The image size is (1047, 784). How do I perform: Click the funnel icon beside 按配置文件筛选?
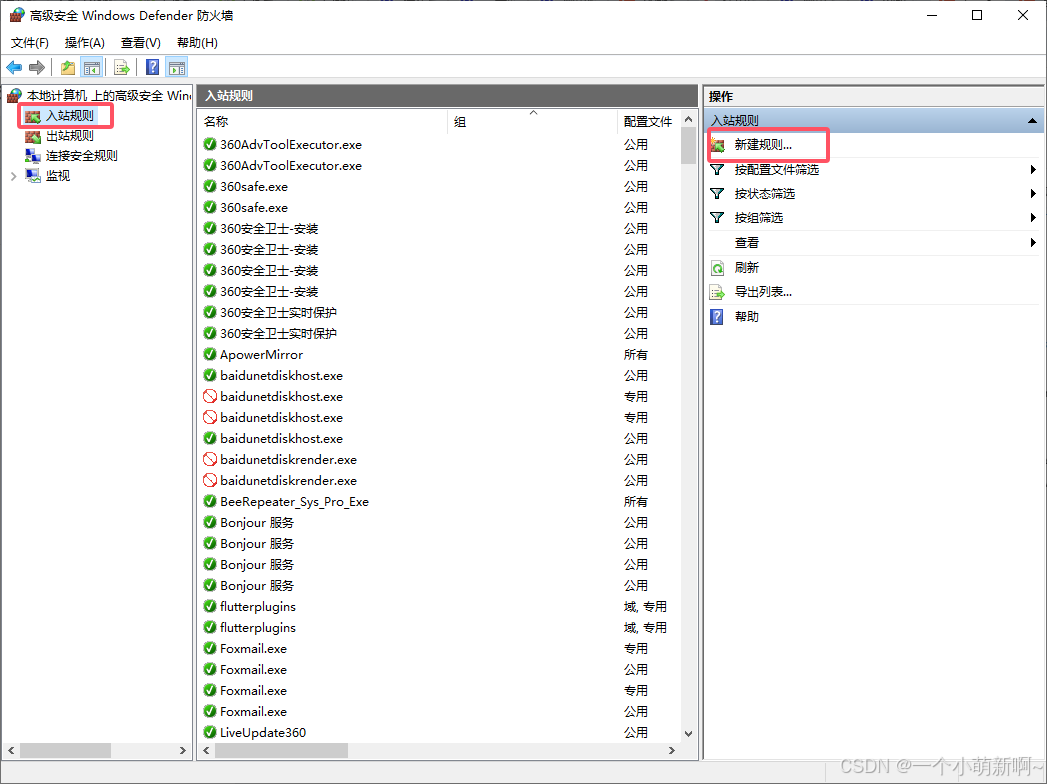(x=717, y=170)
